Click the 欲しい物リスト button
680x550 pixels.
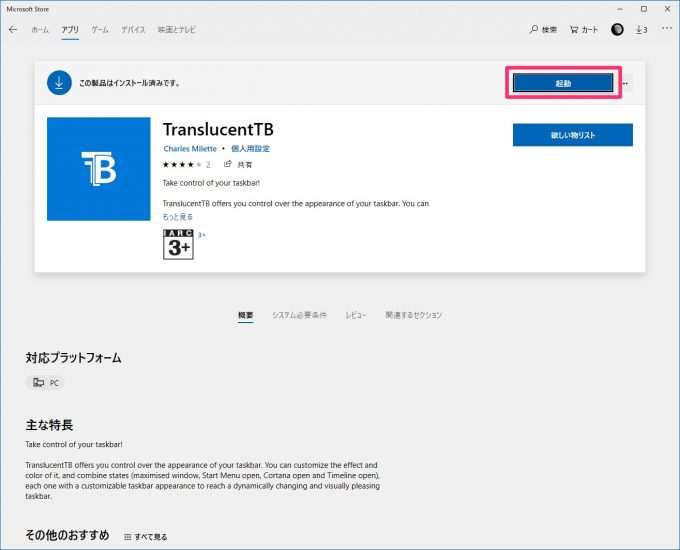pyautogui.click(x=572, y=135)
